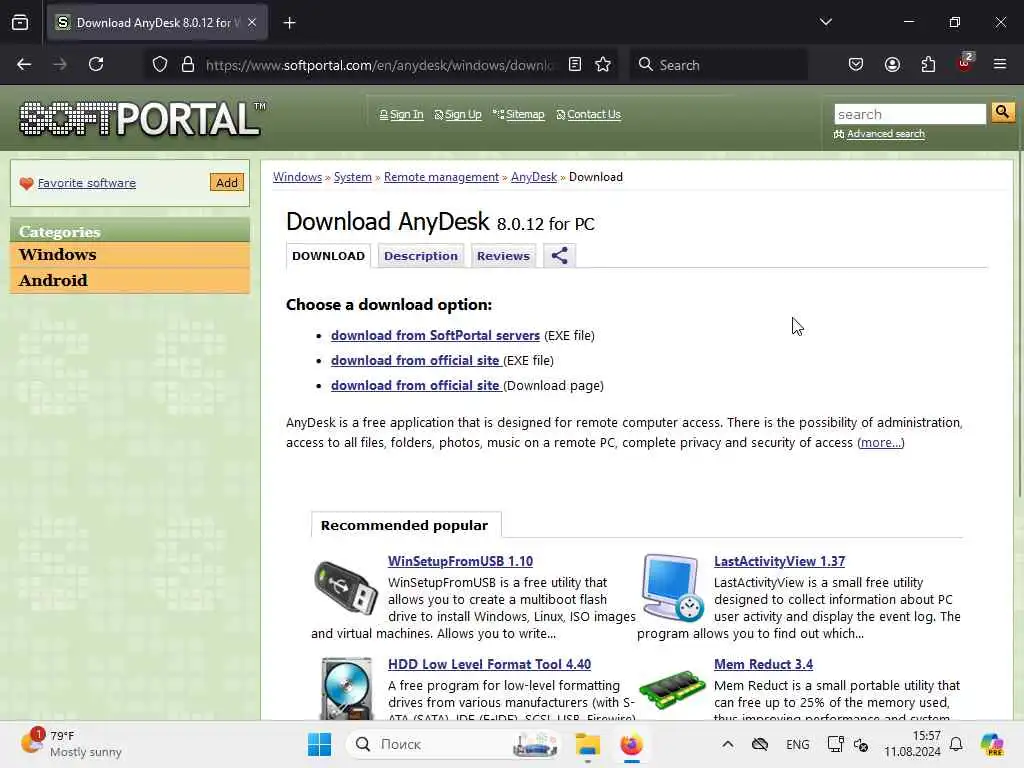The width and height of the screenshot is (1024, 768).
Task: Open the Copilot icon in taskbar corner
Action: click(x=992, y=744)
